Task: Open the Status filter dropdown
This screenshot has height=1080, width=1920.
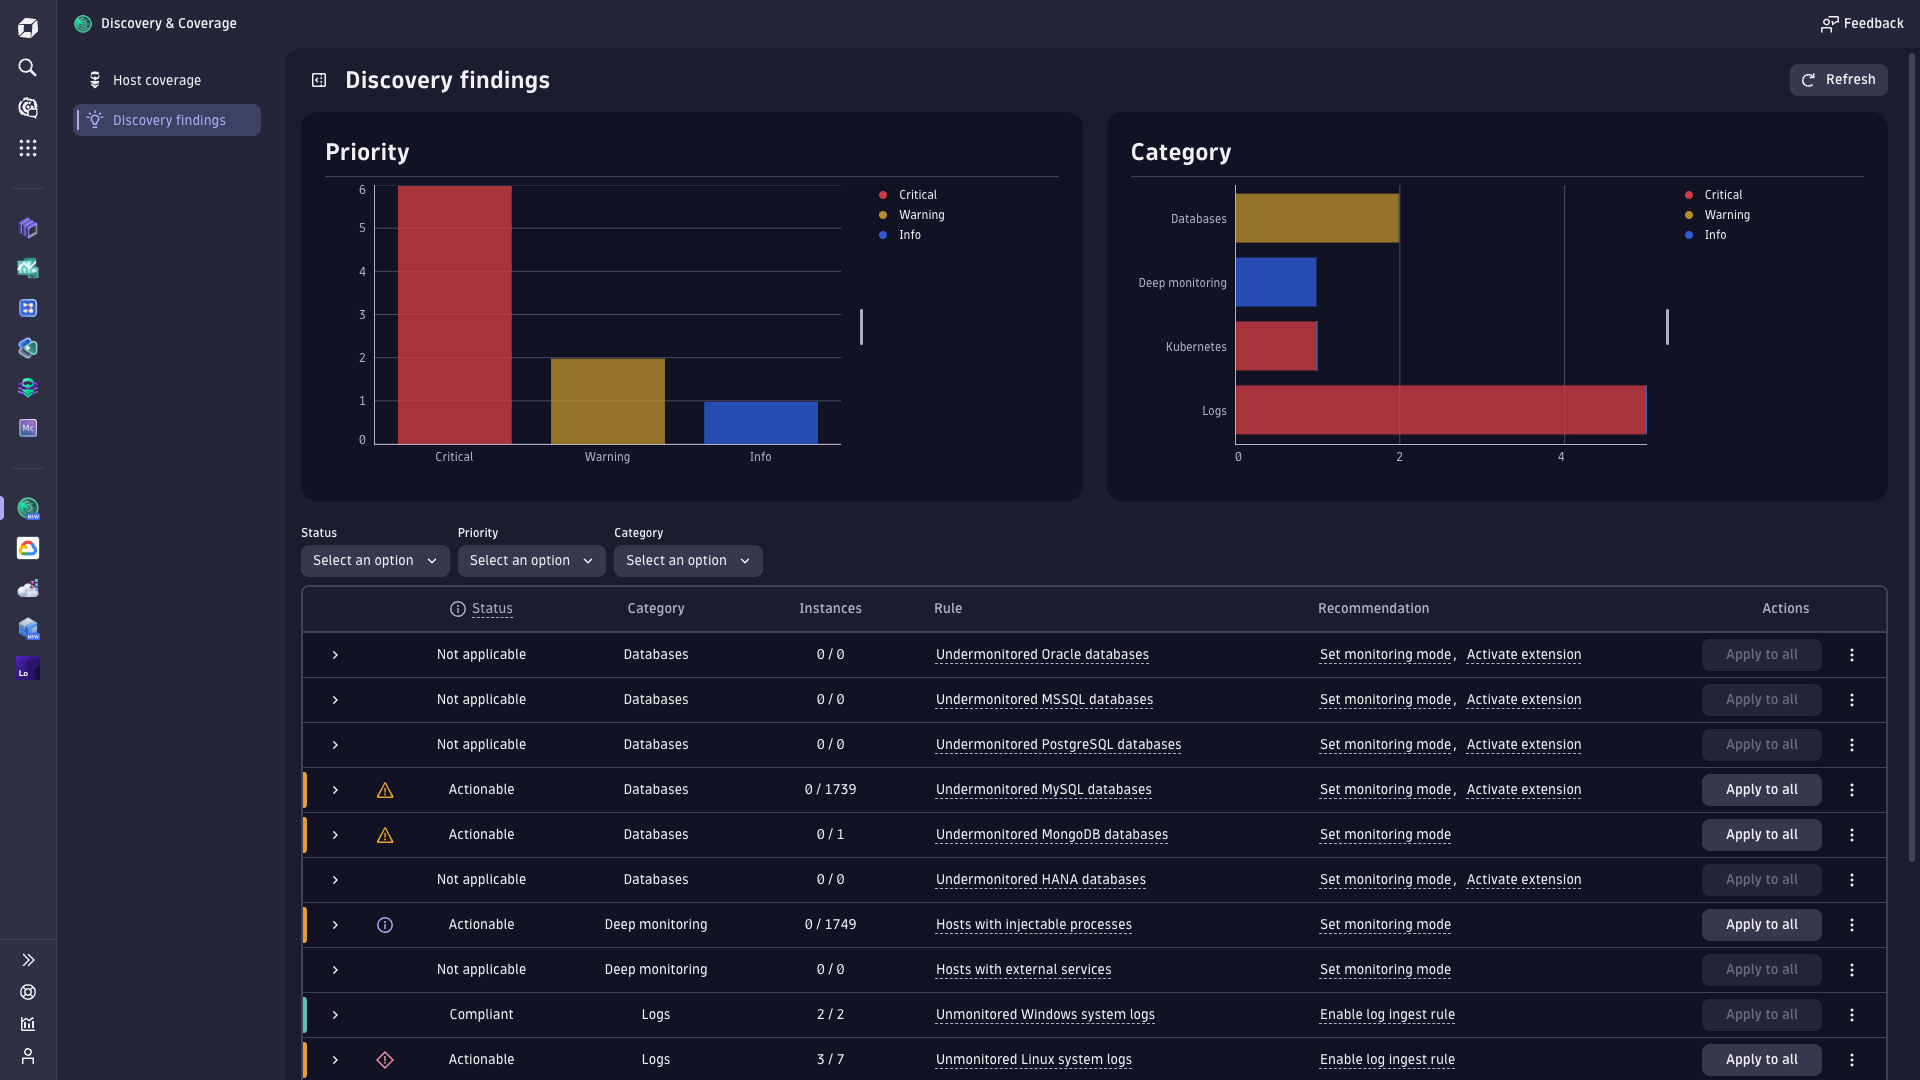Action: pos(374,561)
